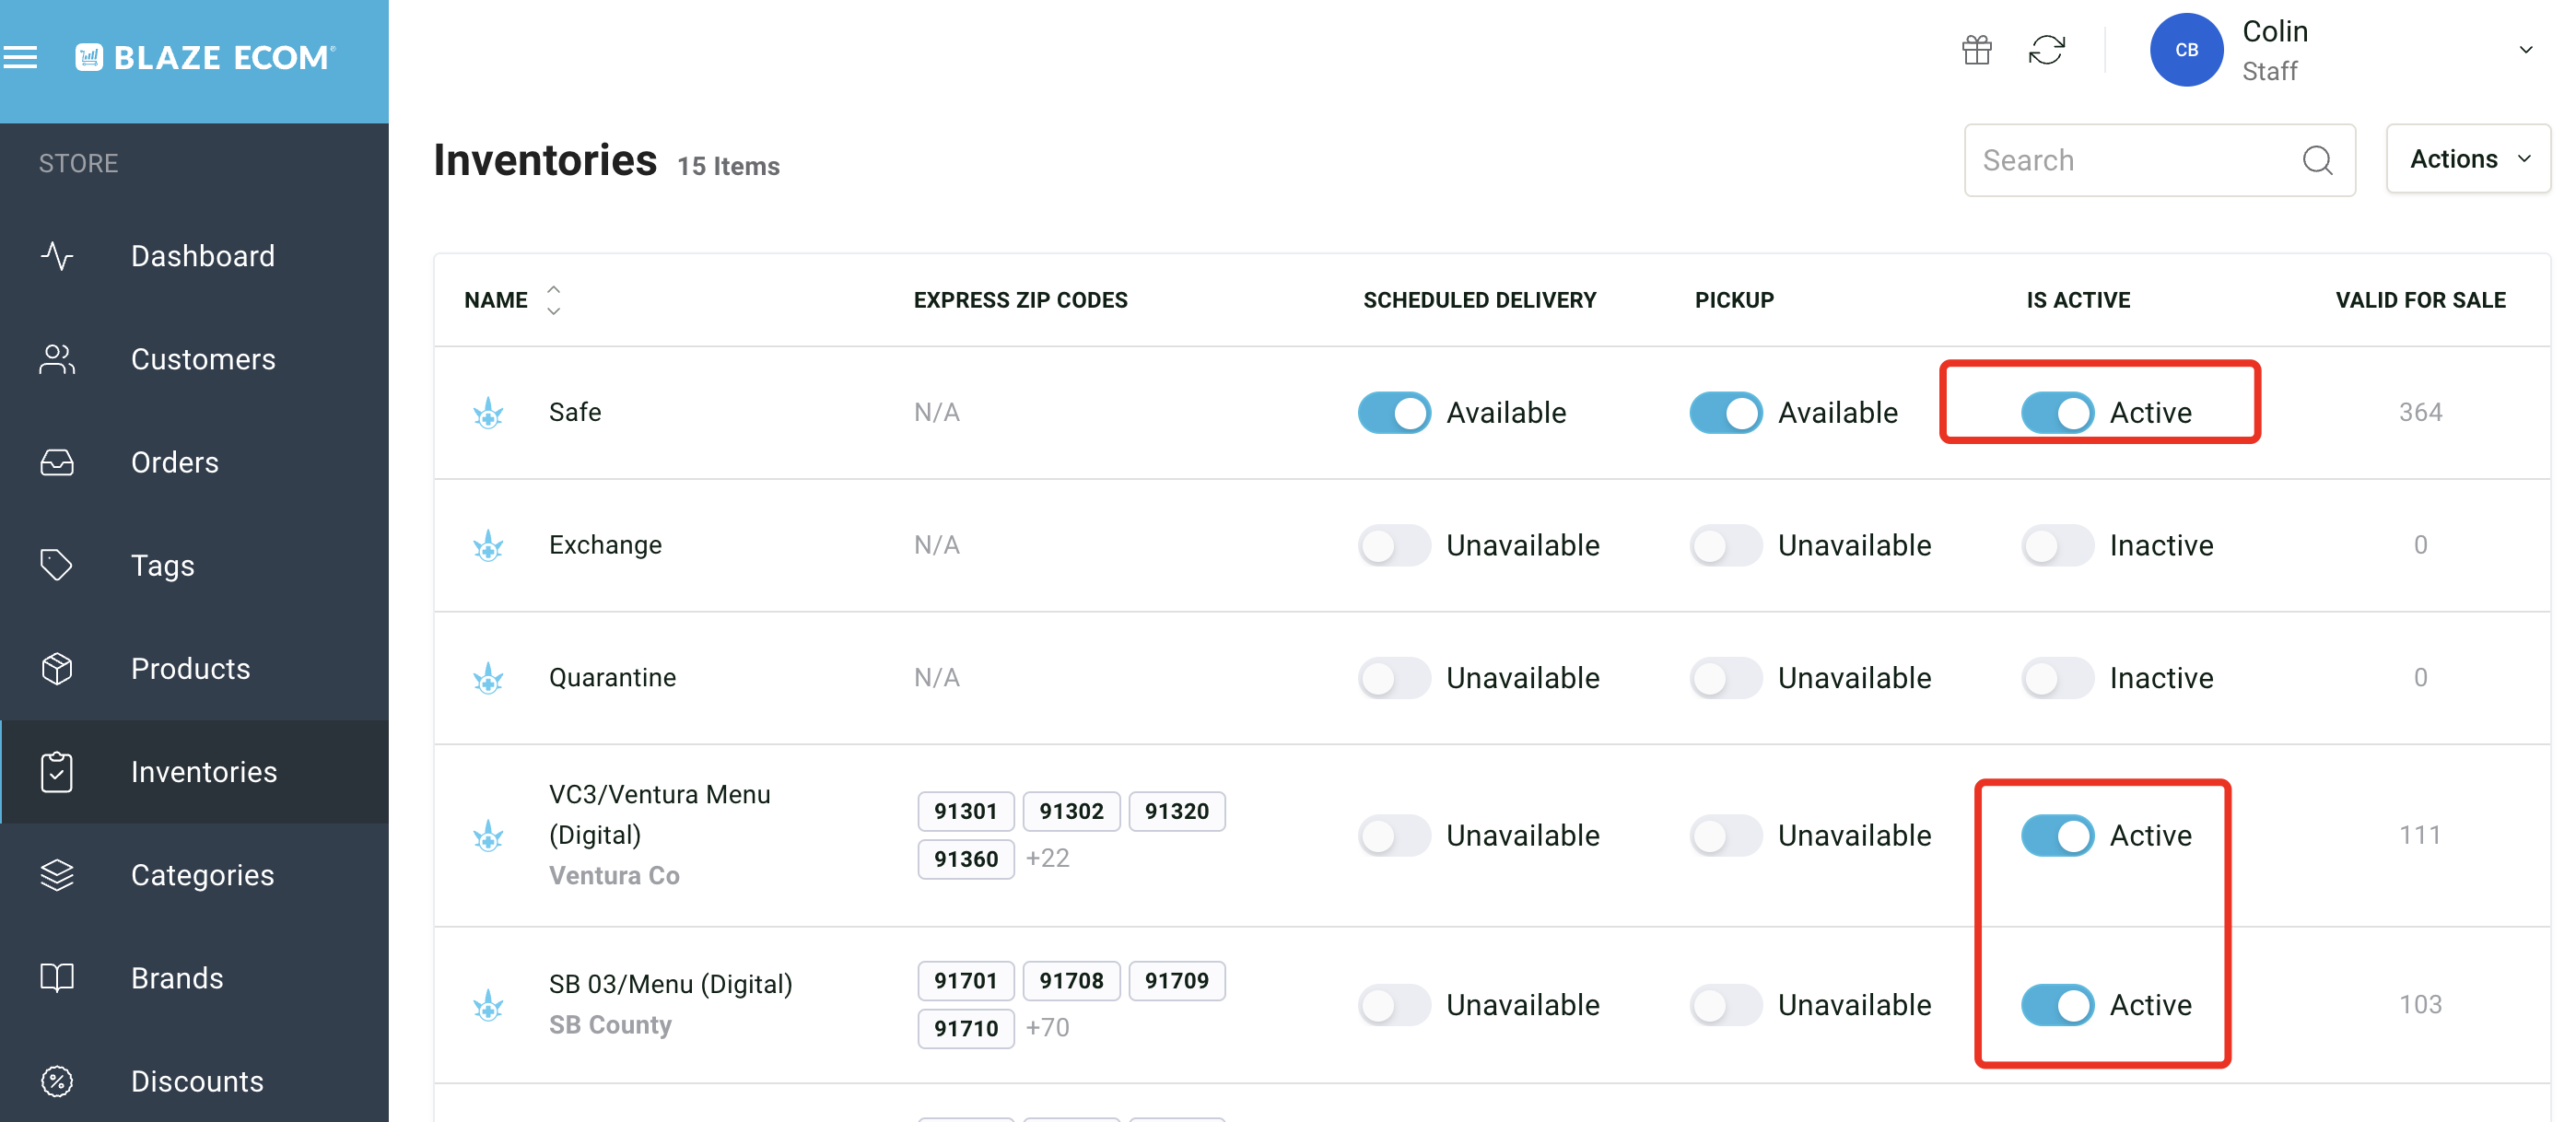This screenshot has width=2576, height=1122.
Task: Open the Orders section
Action: point(175,462)
